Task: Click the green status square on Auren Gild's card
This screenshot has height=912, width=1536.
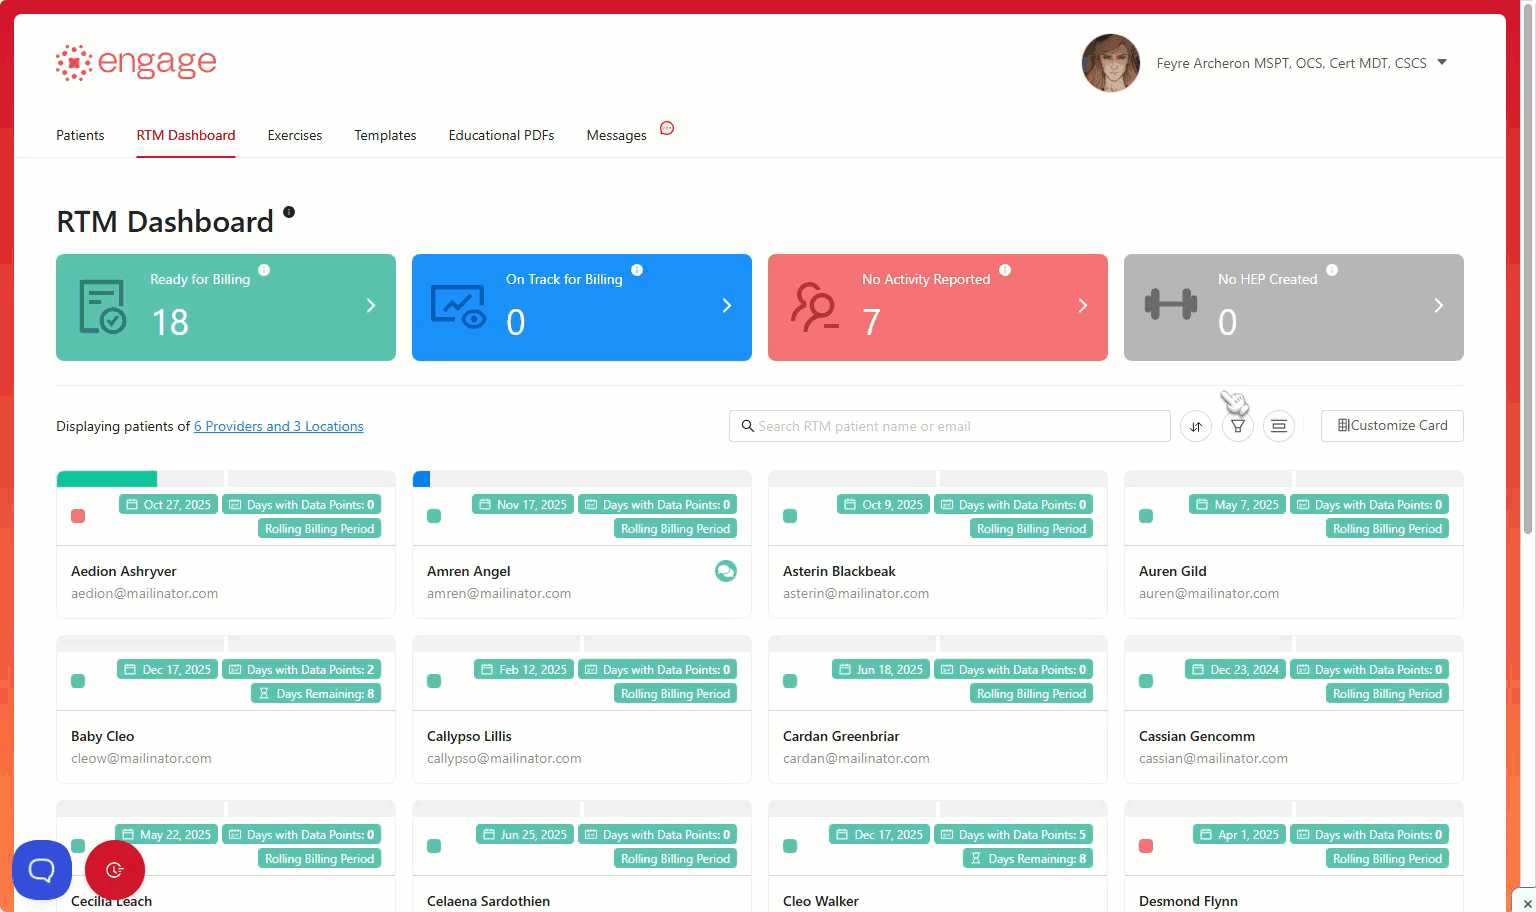Action: pyautogui.click(x=1146, y=516)
